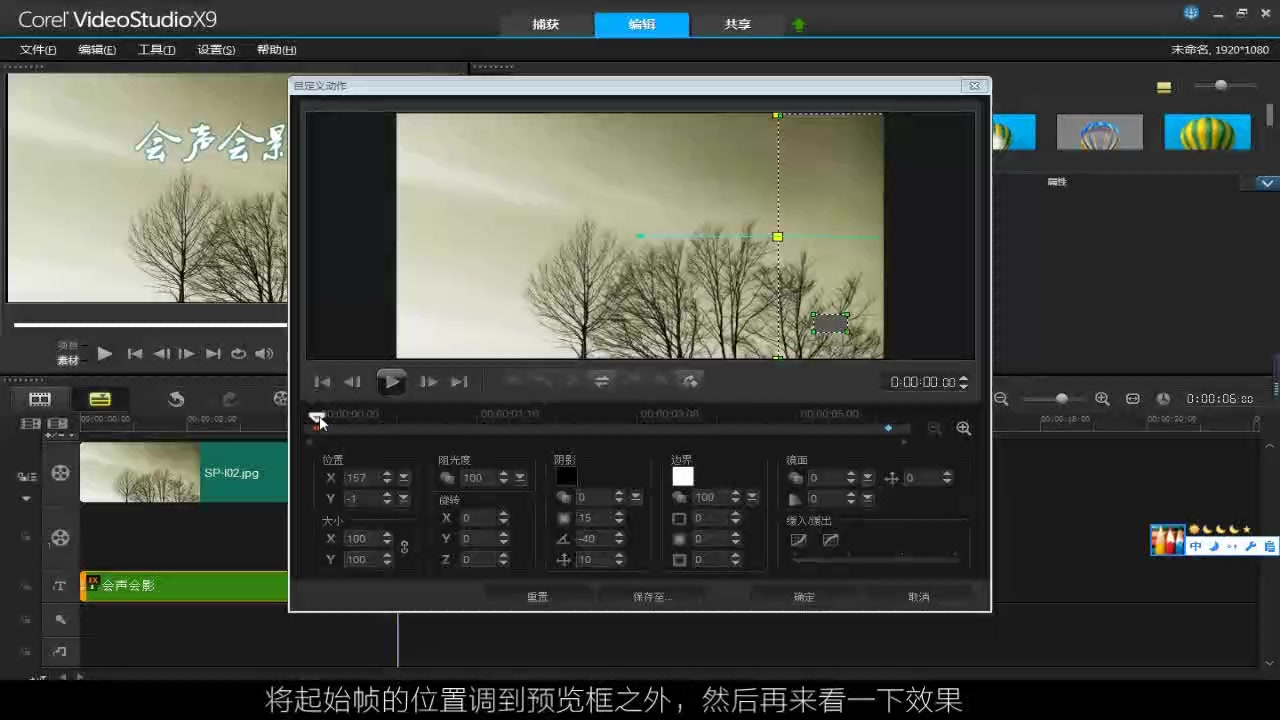Viewport: 1280px width, 720px height.
Task: Click the Position Y value field
Action: point(361,498)
